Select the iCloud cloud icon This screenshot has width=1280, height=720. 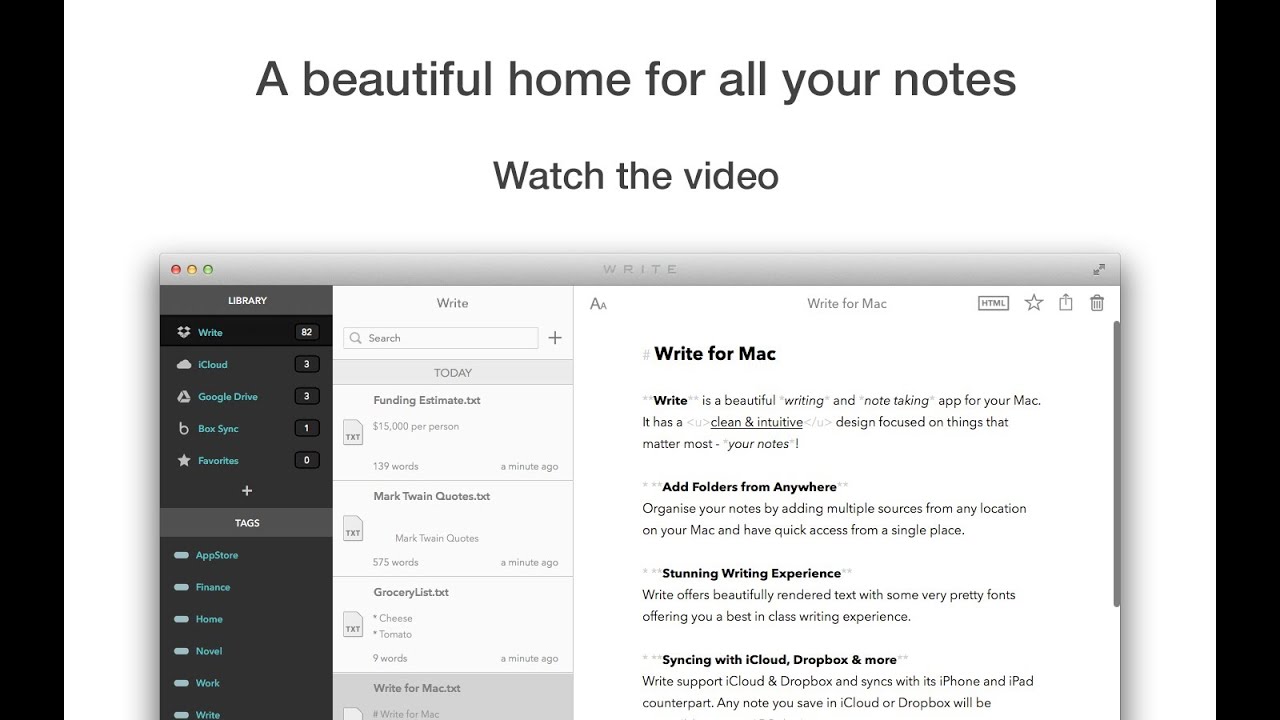[183, 364]
